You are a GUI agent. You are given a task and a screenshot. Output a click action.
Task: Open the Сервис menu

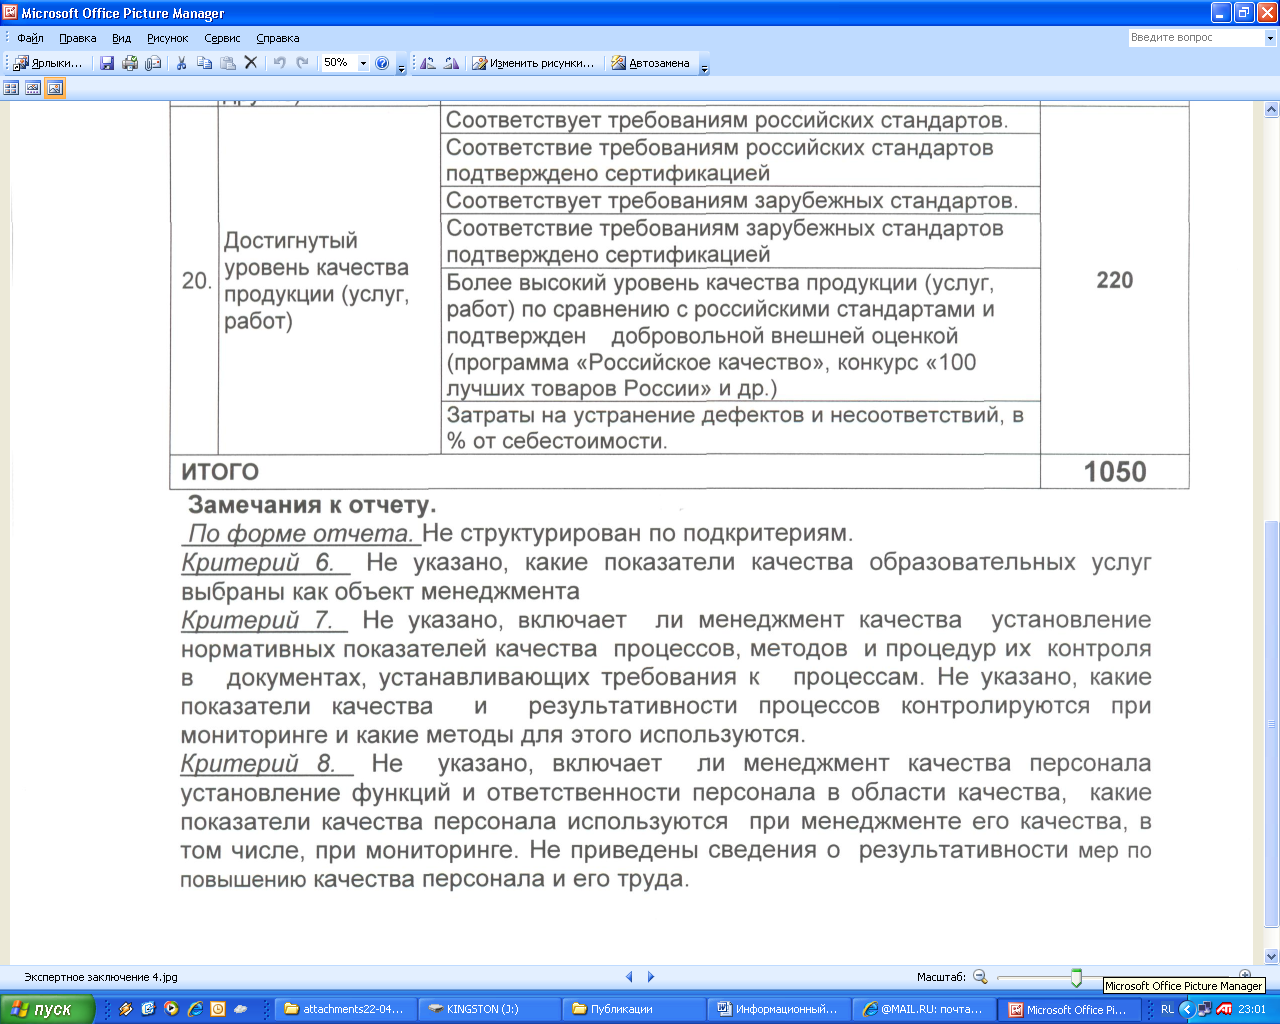point(222,38)
